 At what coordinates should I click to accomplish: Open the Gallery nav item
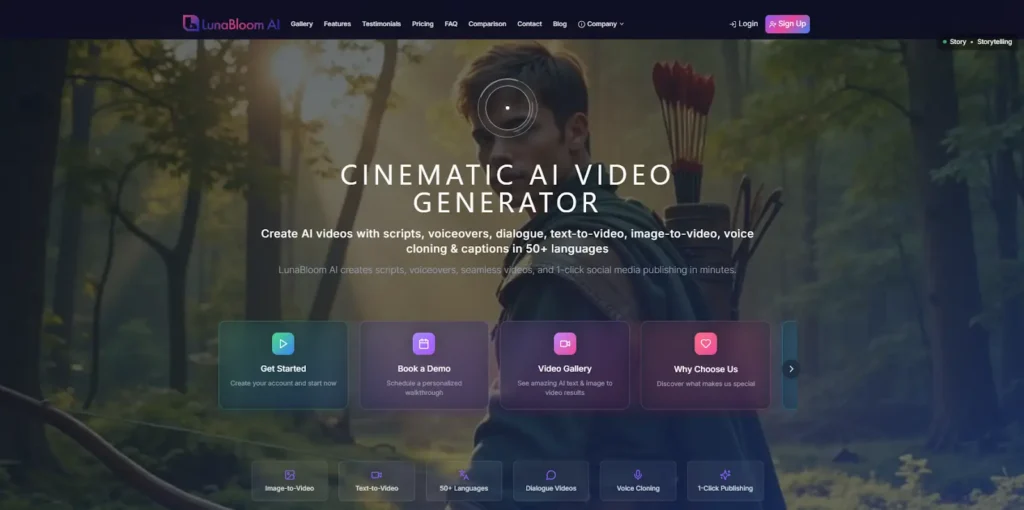[x=302, y=24]
